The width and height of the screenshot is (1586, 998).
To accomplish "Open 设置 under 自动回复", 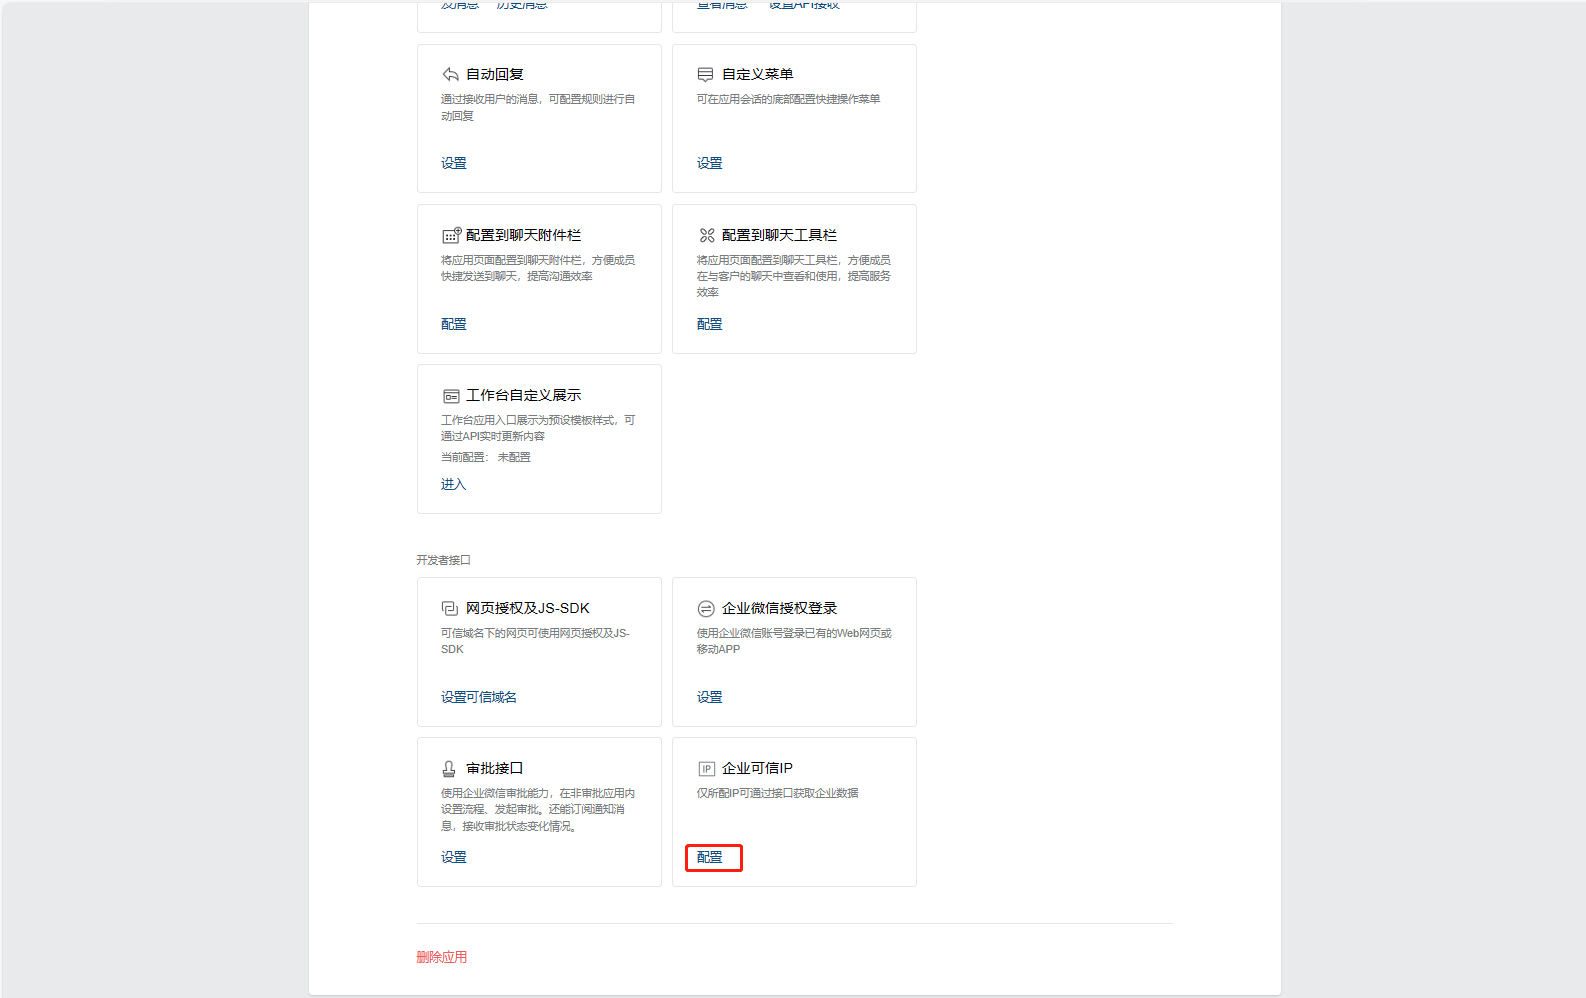I will [454, 163].
